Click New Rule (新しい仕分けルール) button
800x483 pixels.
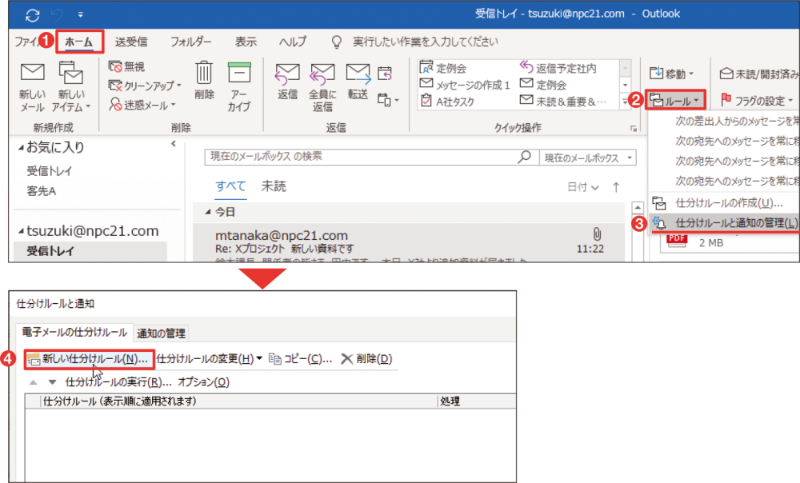point(88,358)
